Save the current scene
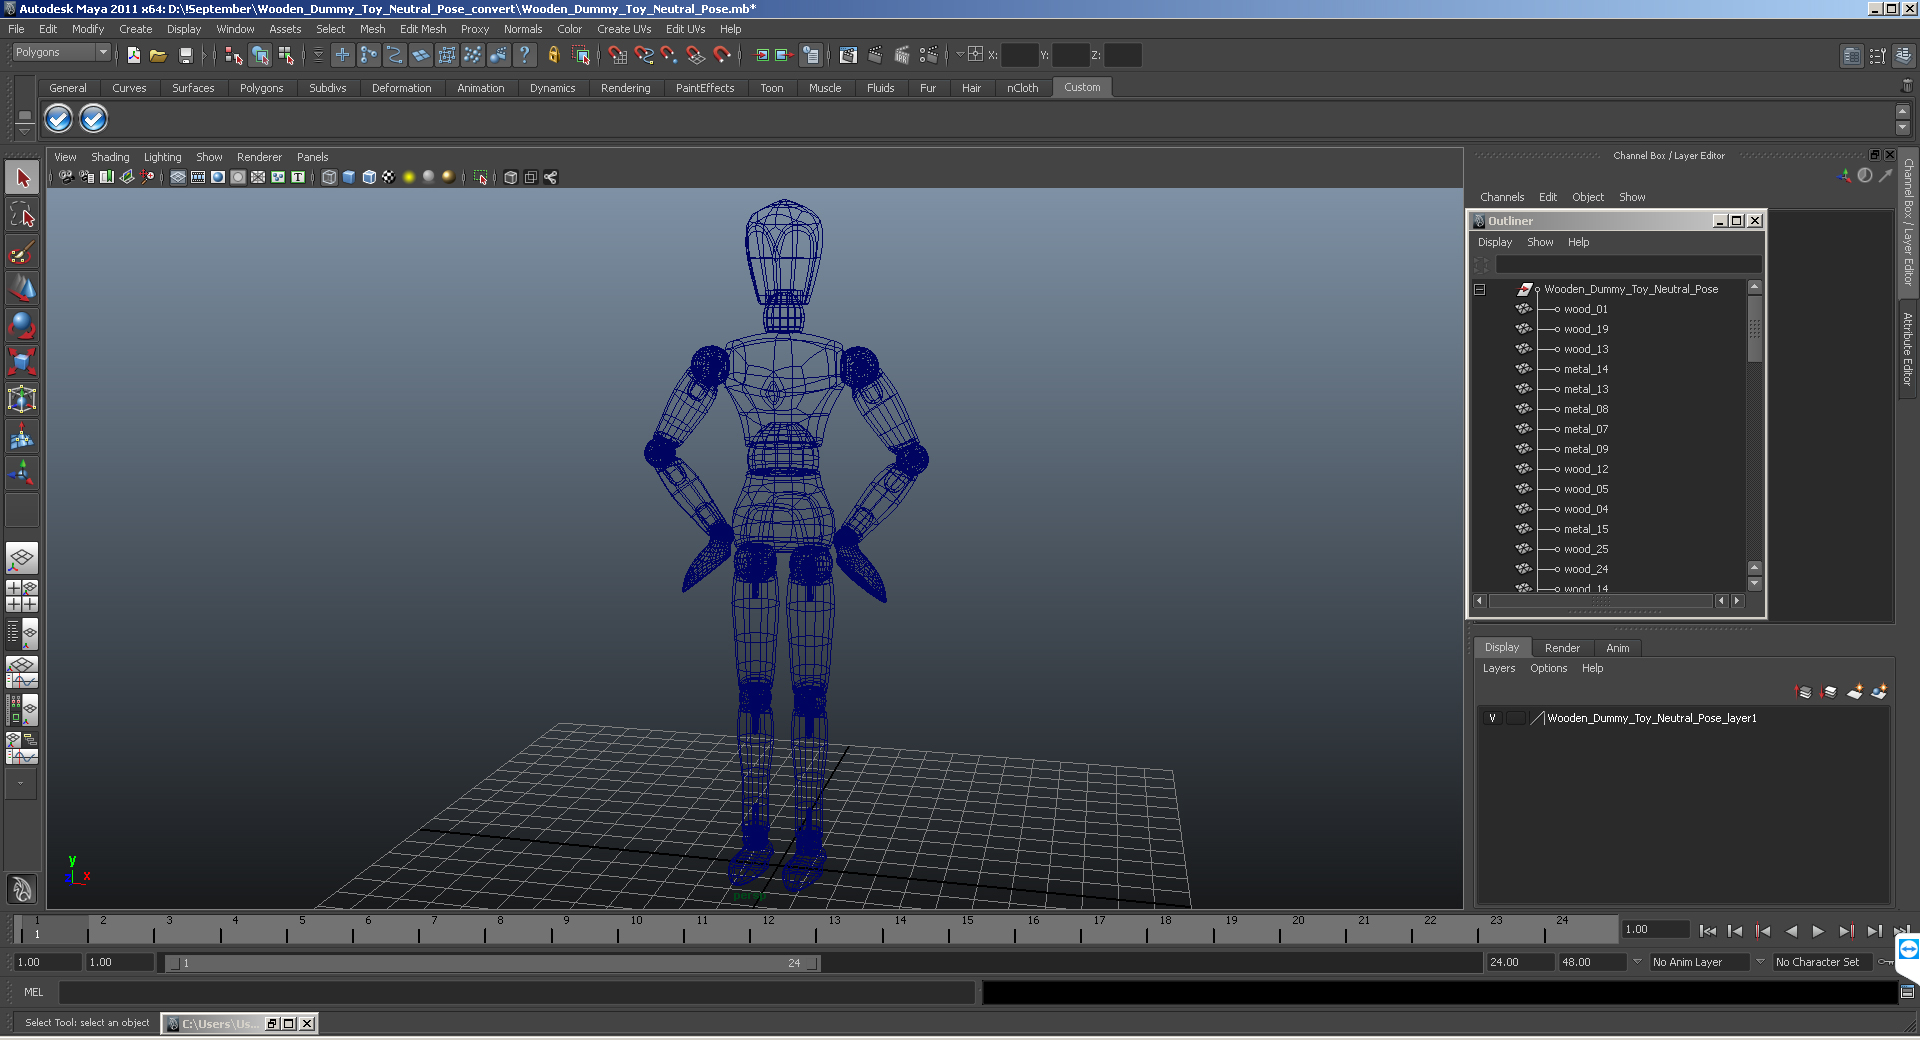 (x=185, y=55)
